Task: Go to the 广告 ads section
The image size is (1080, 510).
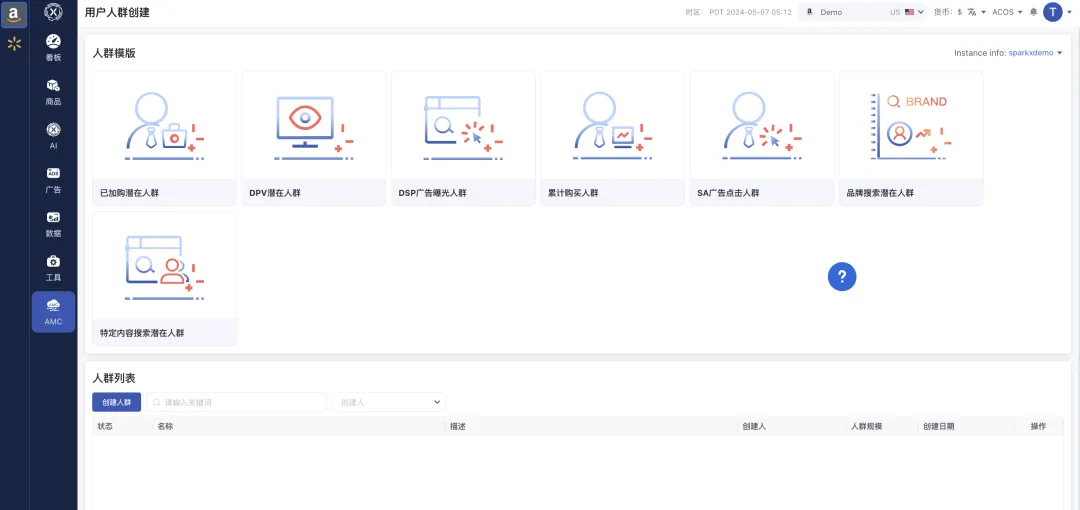Action: coord(53,179)
